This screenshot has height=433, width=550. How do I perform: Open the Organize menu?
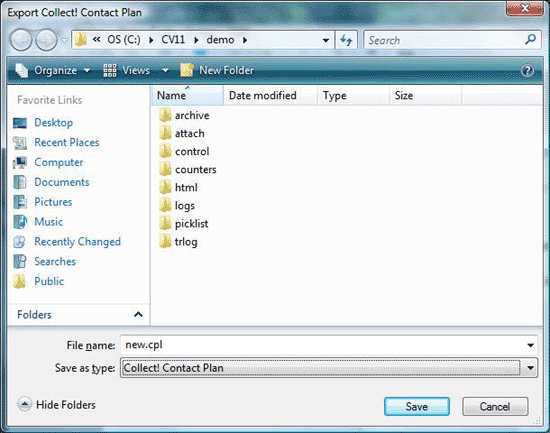coord(53,71)
